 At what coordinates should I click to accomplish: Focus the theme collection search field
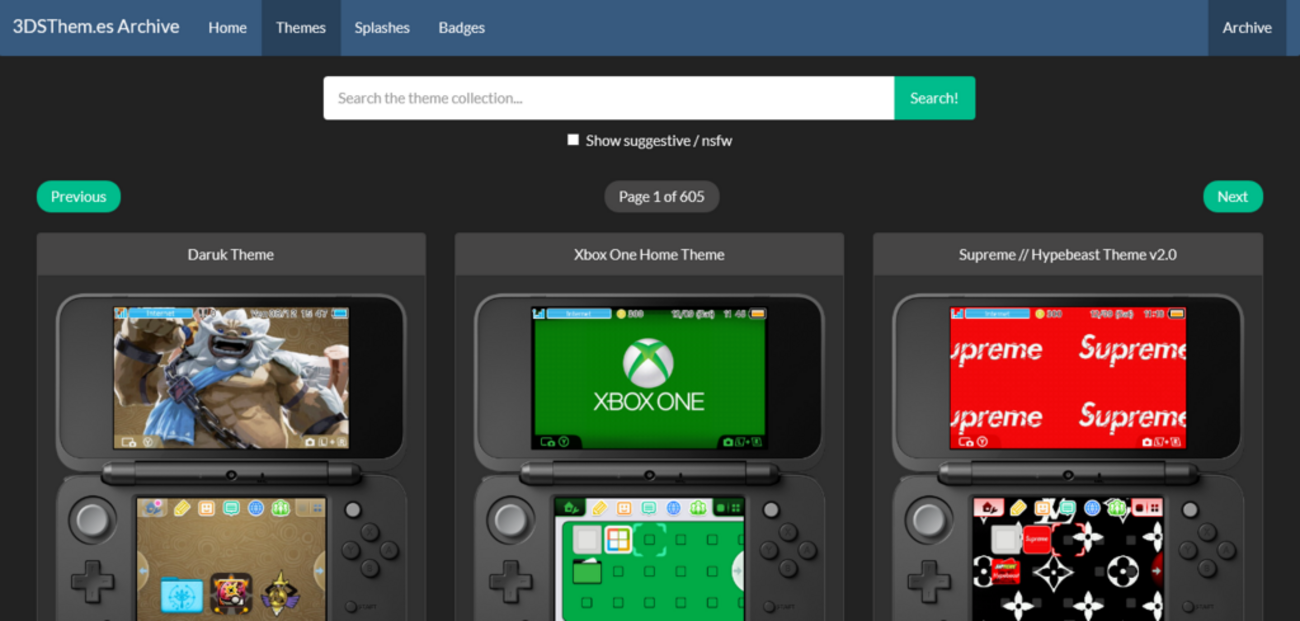(x=608, y=98)
